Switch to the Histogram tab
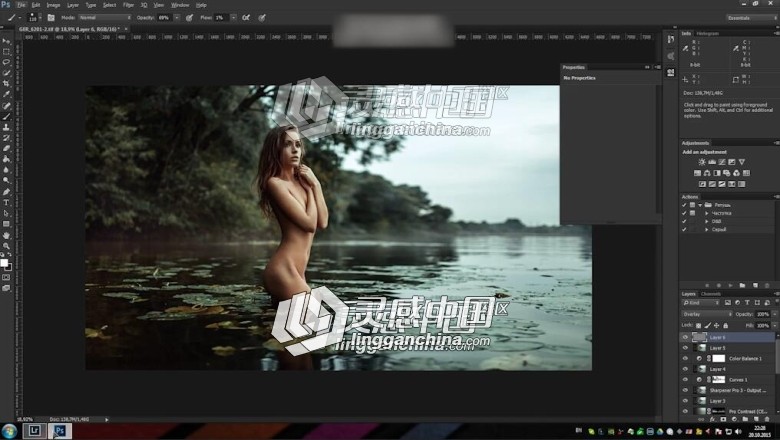 pyautogui.click(x=707, y=33)
